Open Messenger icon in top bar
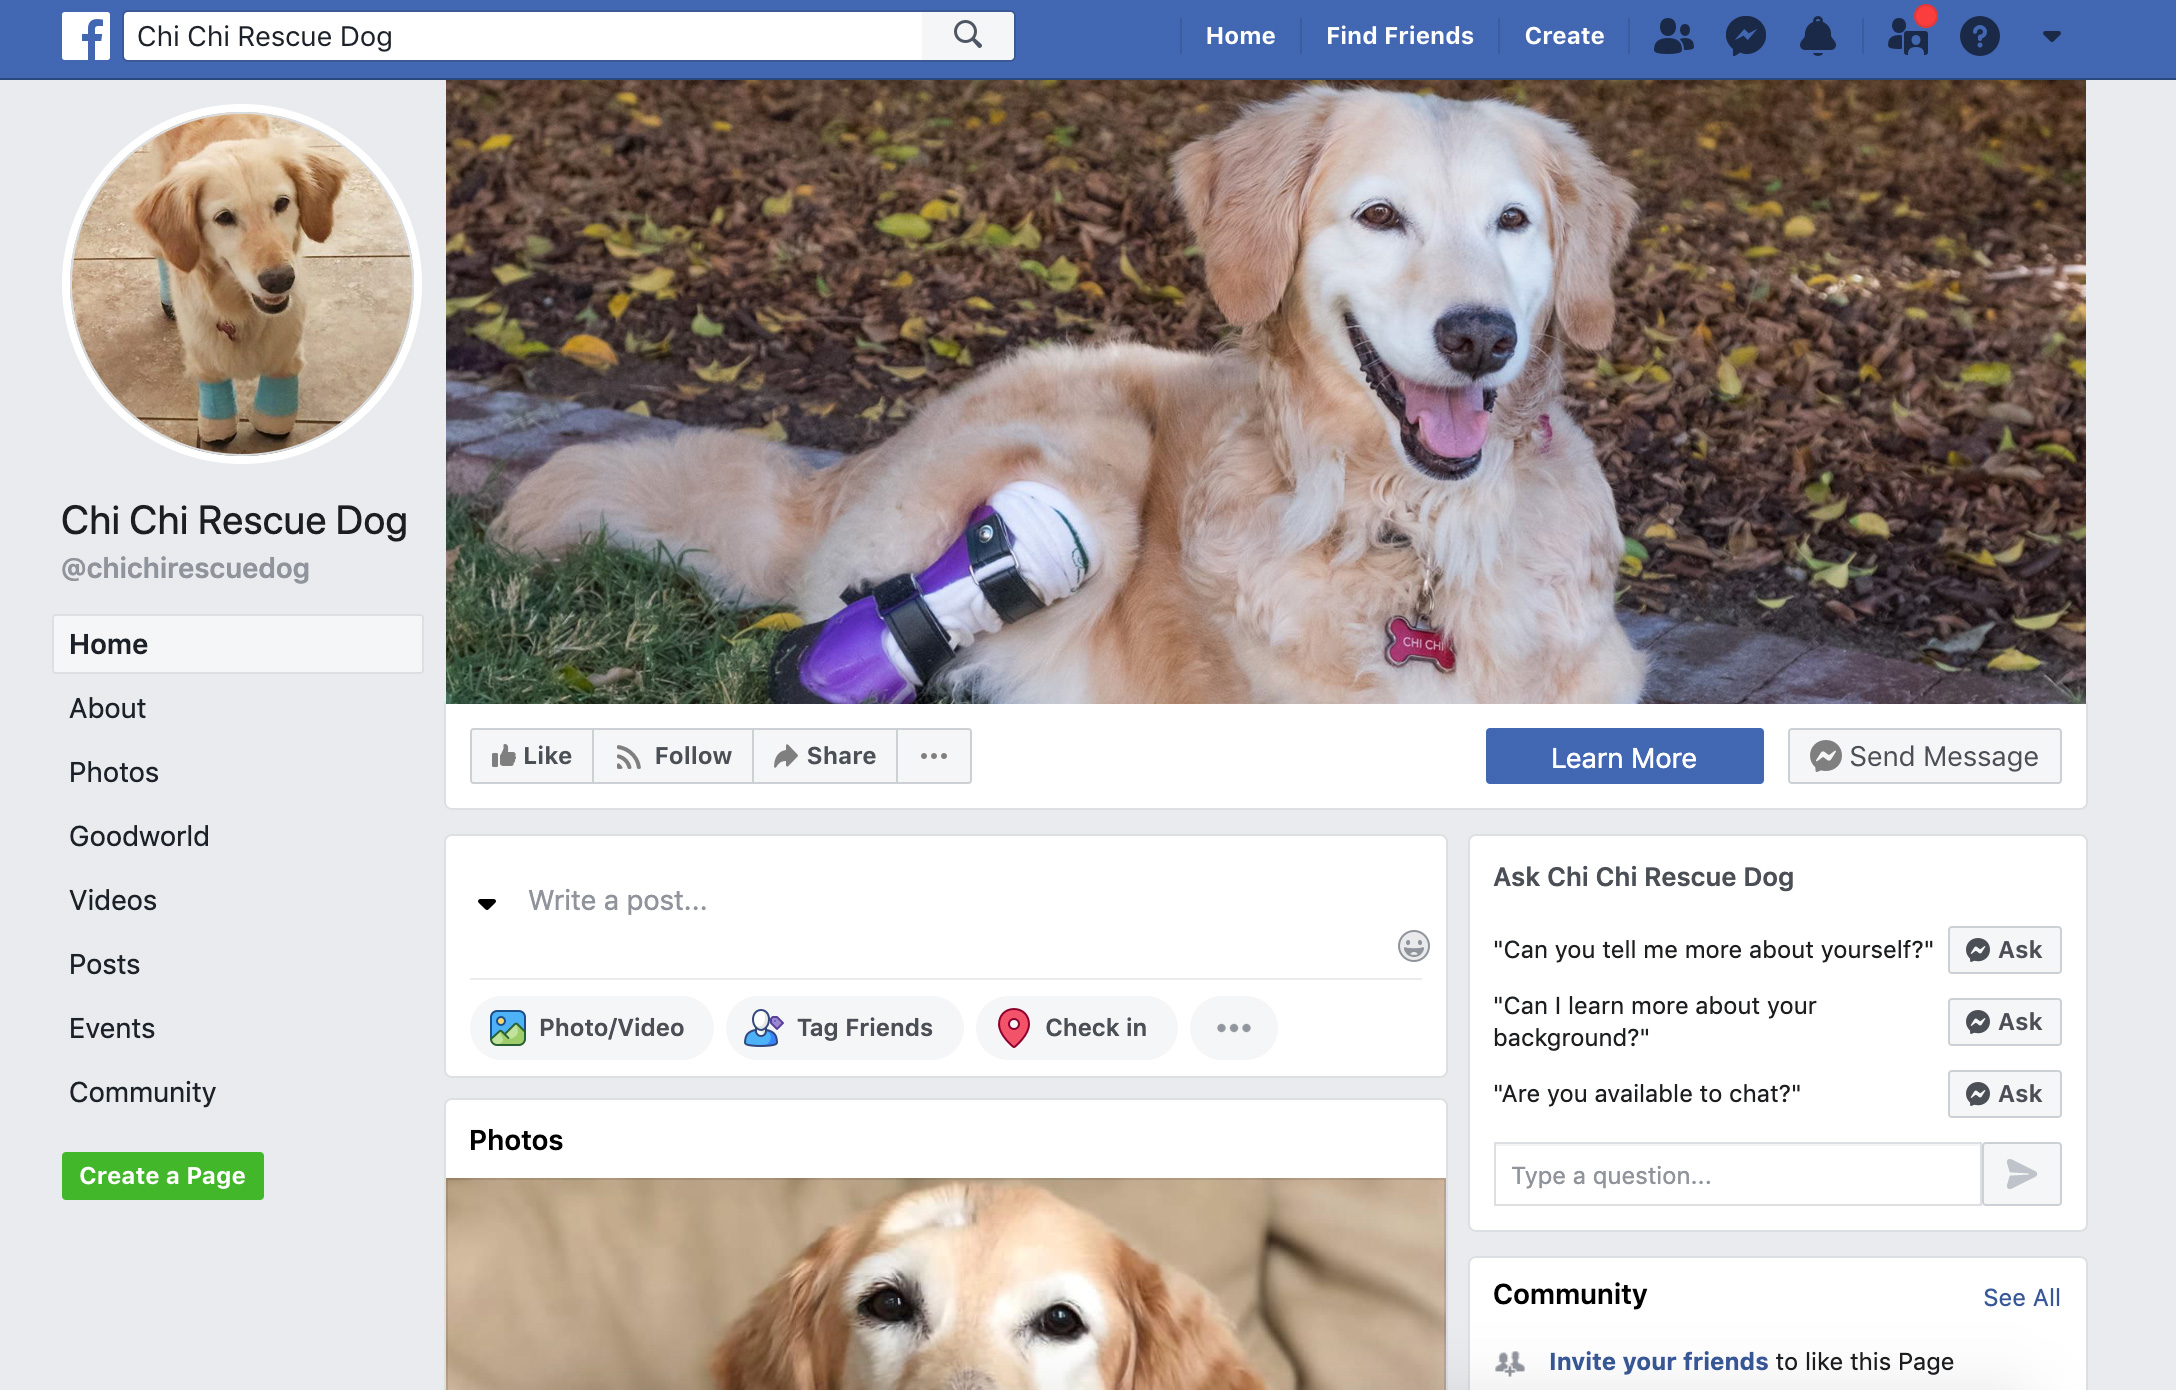The height and width of the screenshot is (1390, 2176). click(1746, 36)
